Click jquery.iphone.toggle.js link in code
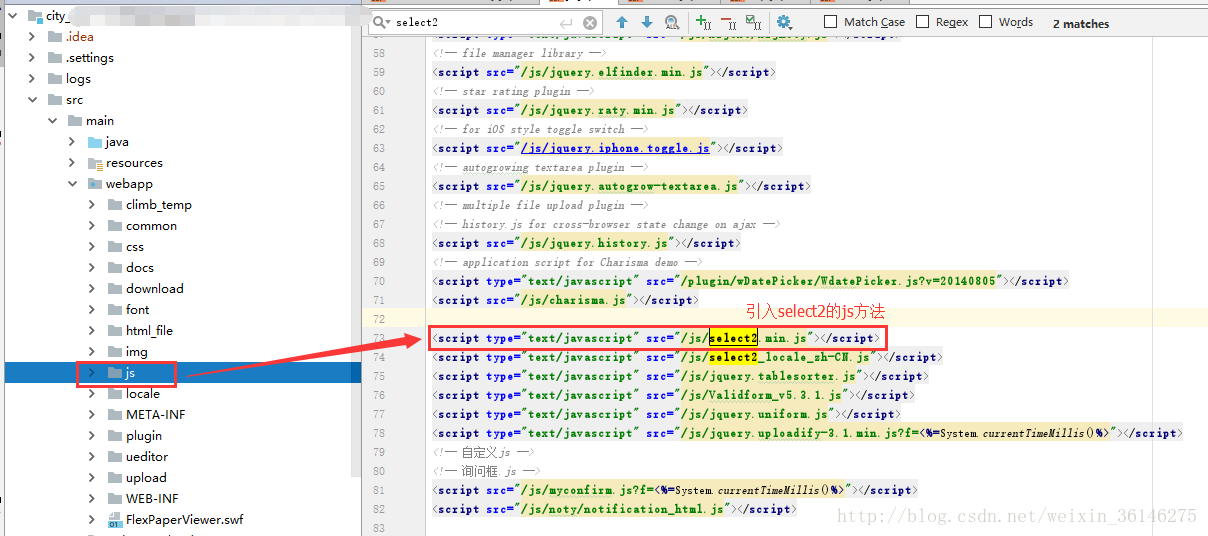The height and width of the screenshot is (536, 1208). point(615,148)
